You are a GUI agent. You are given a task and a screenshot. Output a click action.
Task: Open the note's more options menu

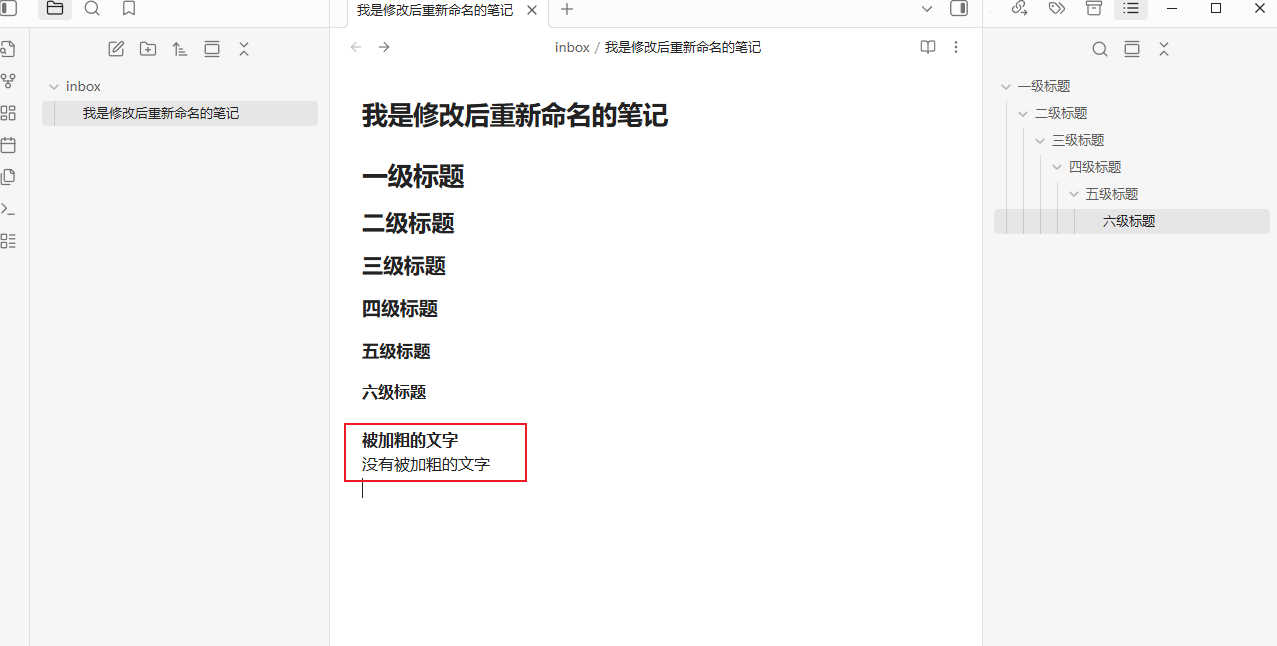pos(956,47)
